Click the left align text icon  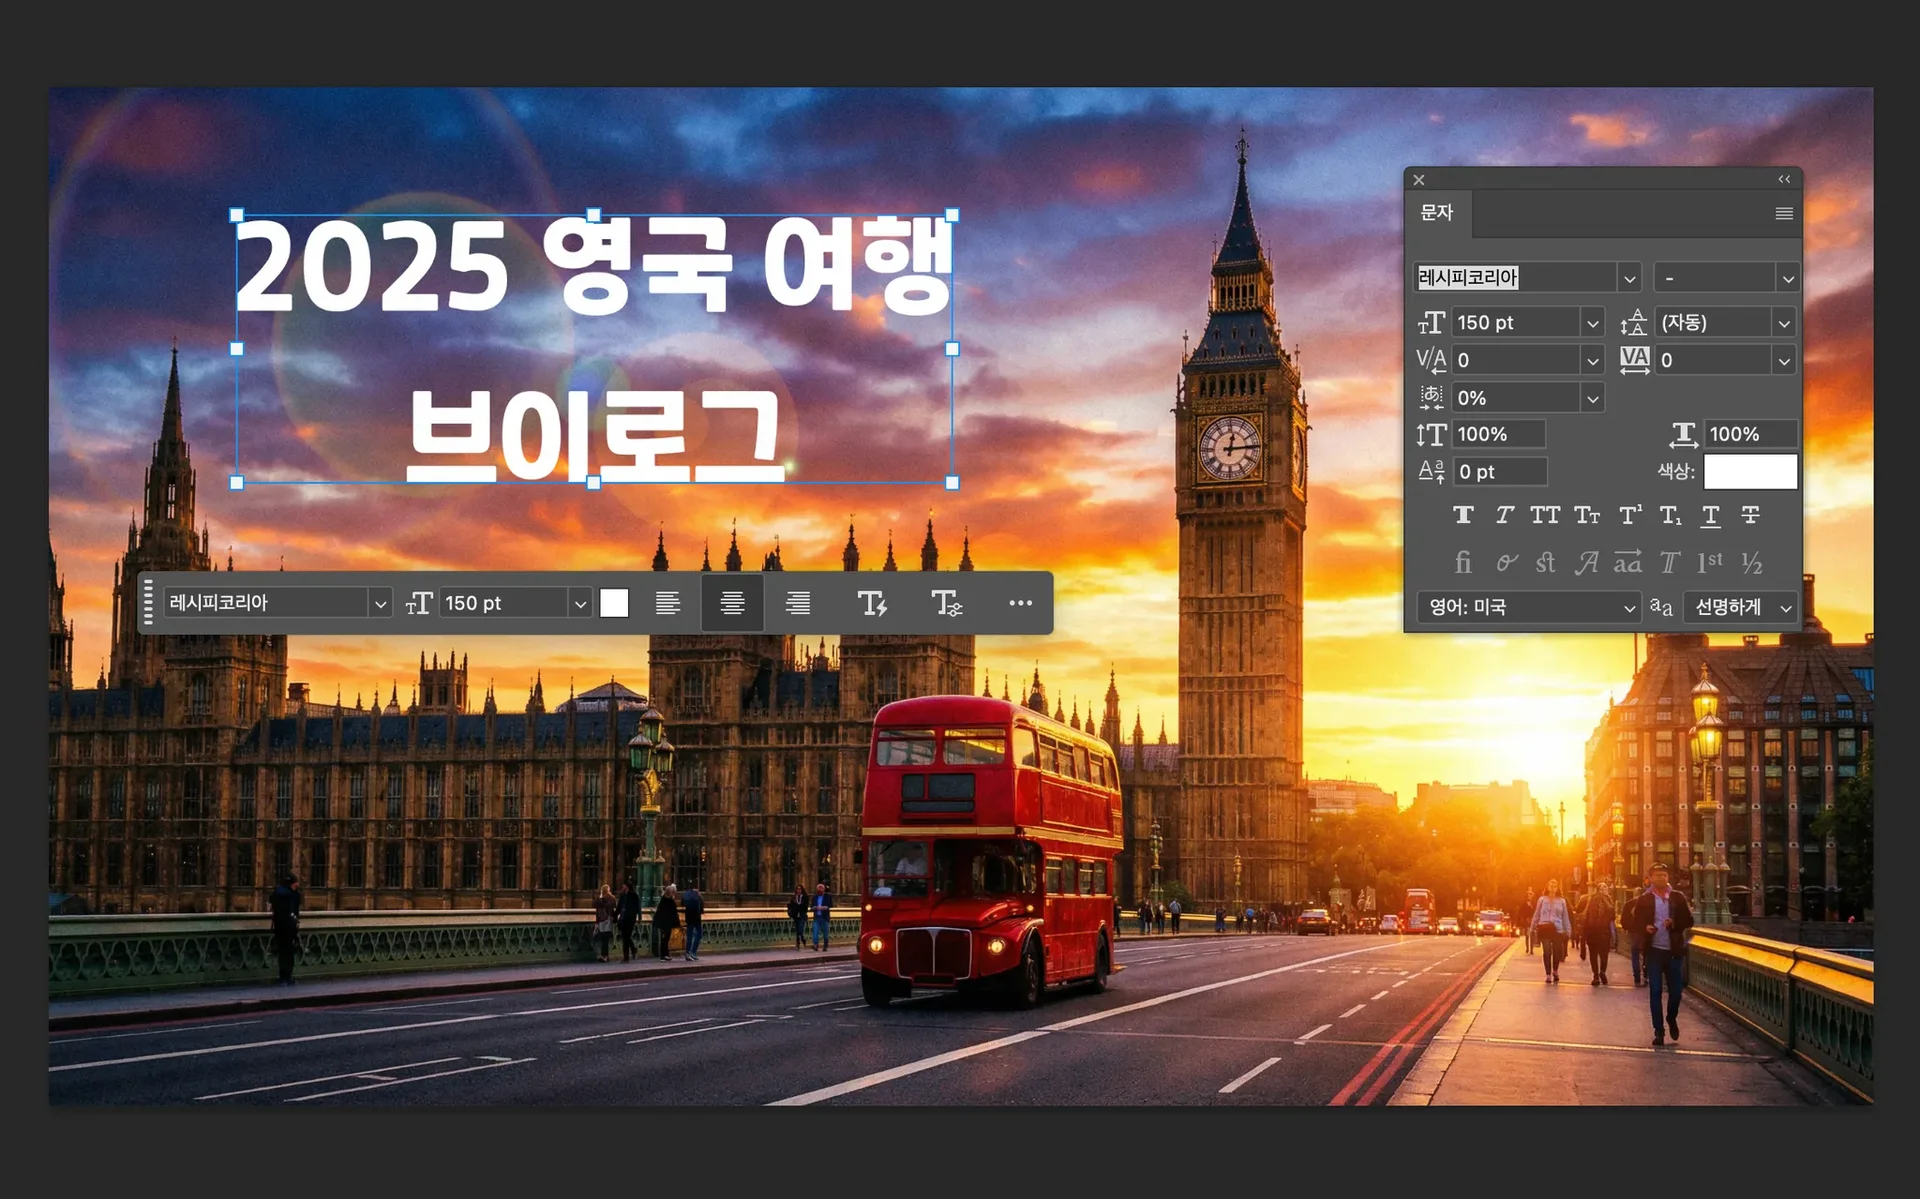tap(667, 603)
